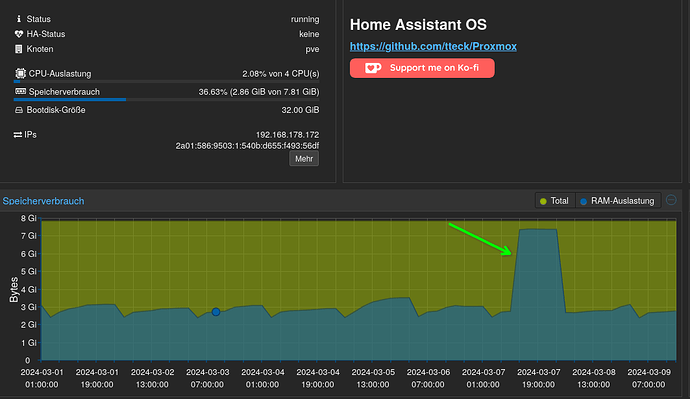The image size is (690, 399).
Task: Open the github.com/tteck/Proxmox link
Action: coord(433,46)
